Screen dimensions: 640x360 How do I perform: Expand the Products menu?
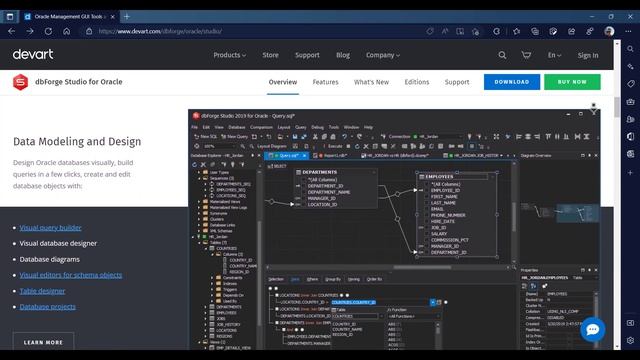tap(229, 55)
